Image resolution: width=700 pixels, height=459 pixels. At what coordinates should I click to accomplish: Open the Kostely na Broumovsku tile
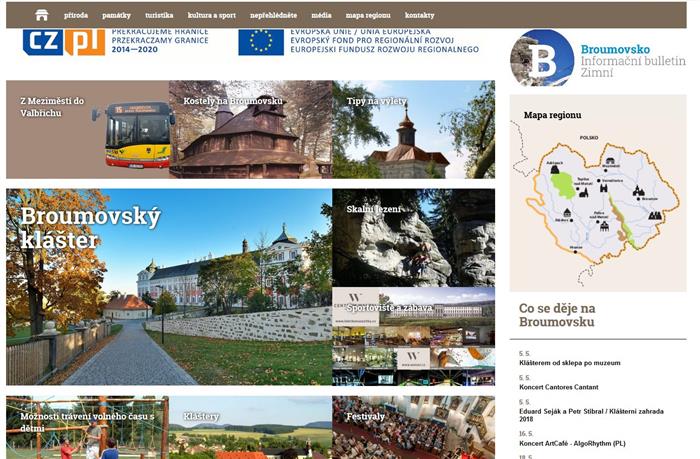tap(251, 129)
